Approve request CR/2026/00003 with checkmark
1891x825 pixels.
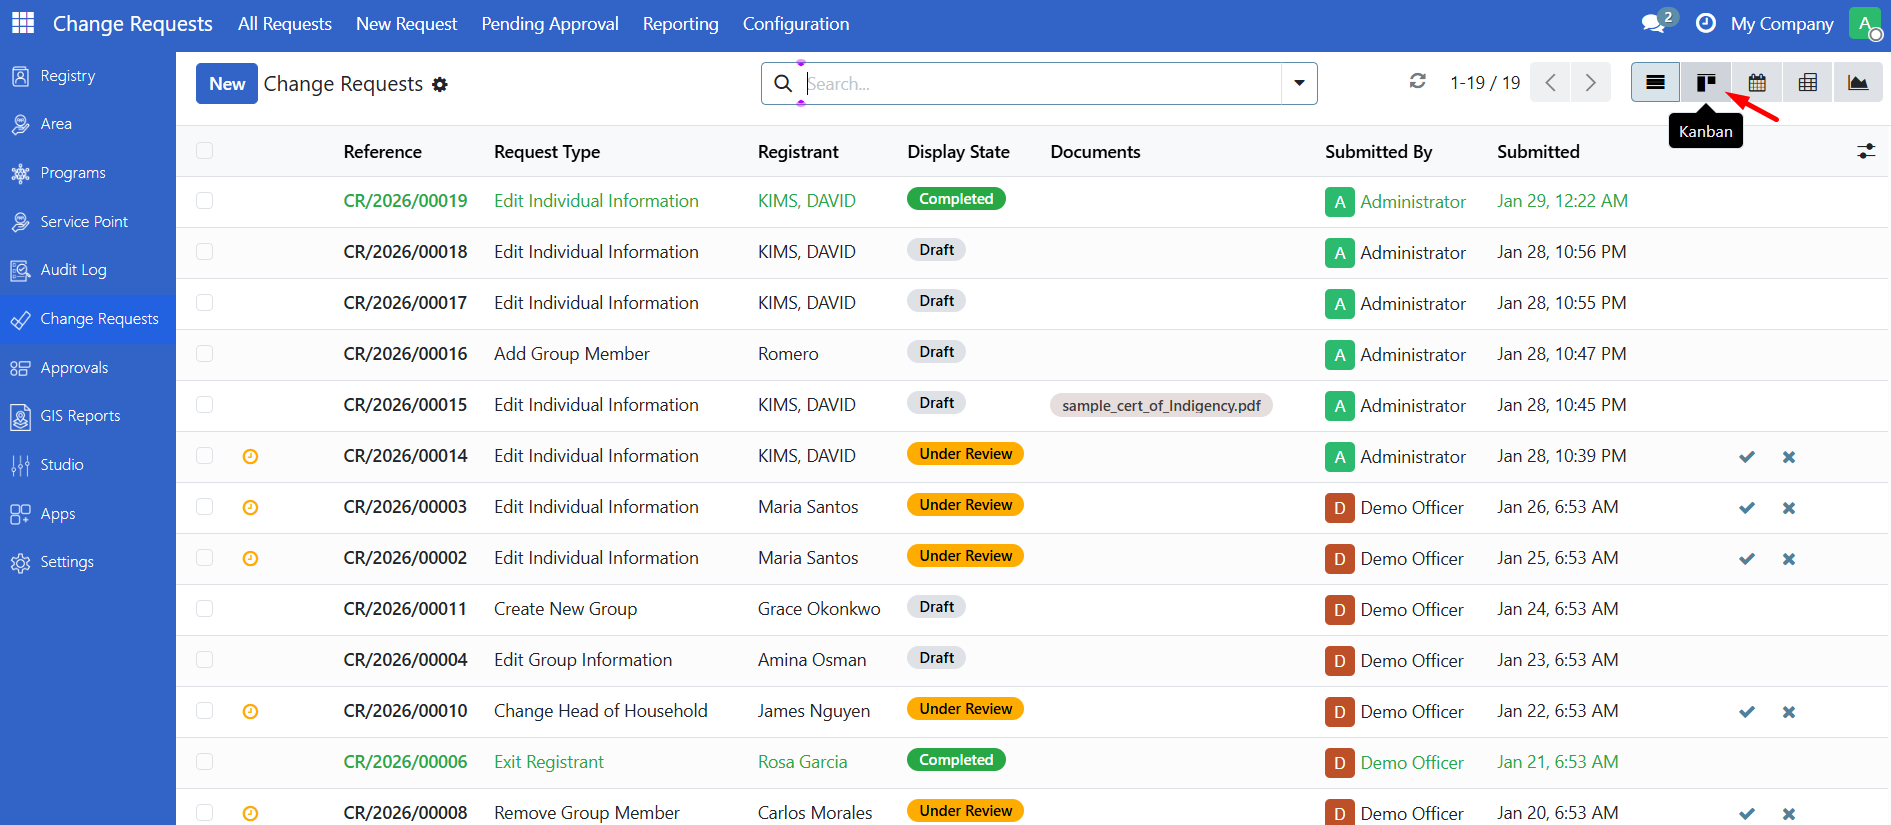[x=1747, y=508]
